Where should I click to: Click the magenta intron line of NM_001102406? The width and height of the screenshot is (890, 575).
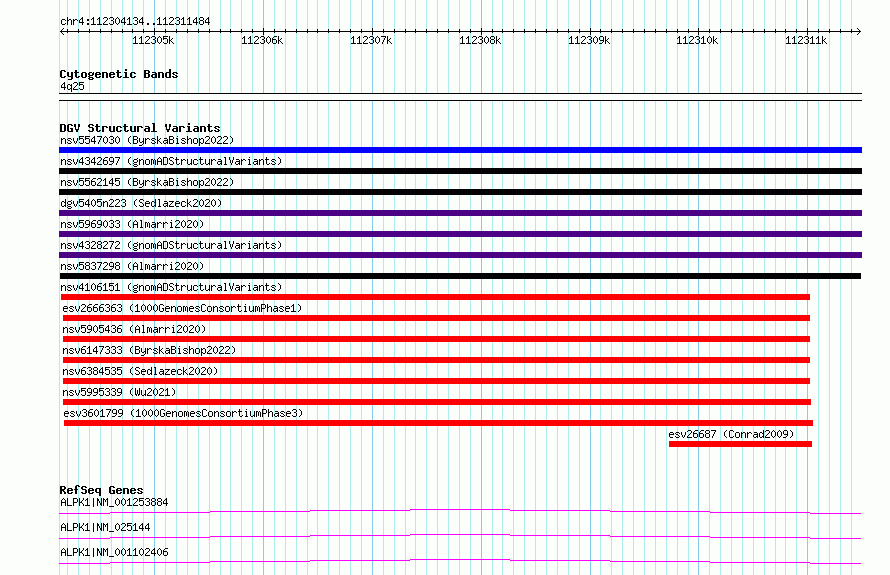click(460, 560)
